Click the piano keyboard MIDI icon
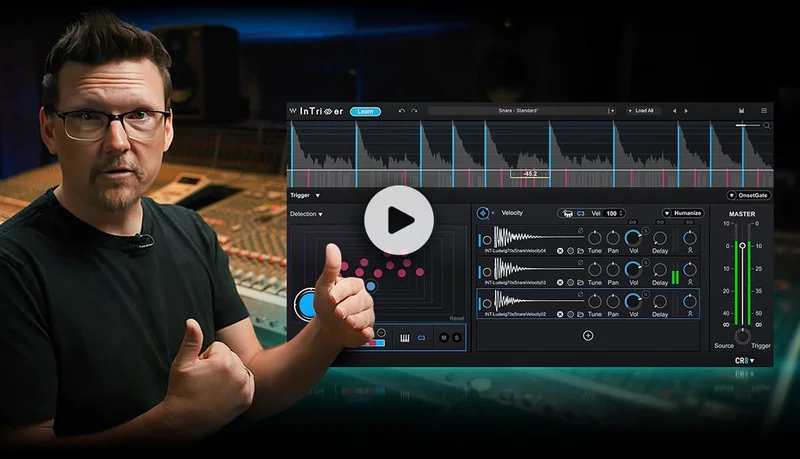 [x=405, y=338]
